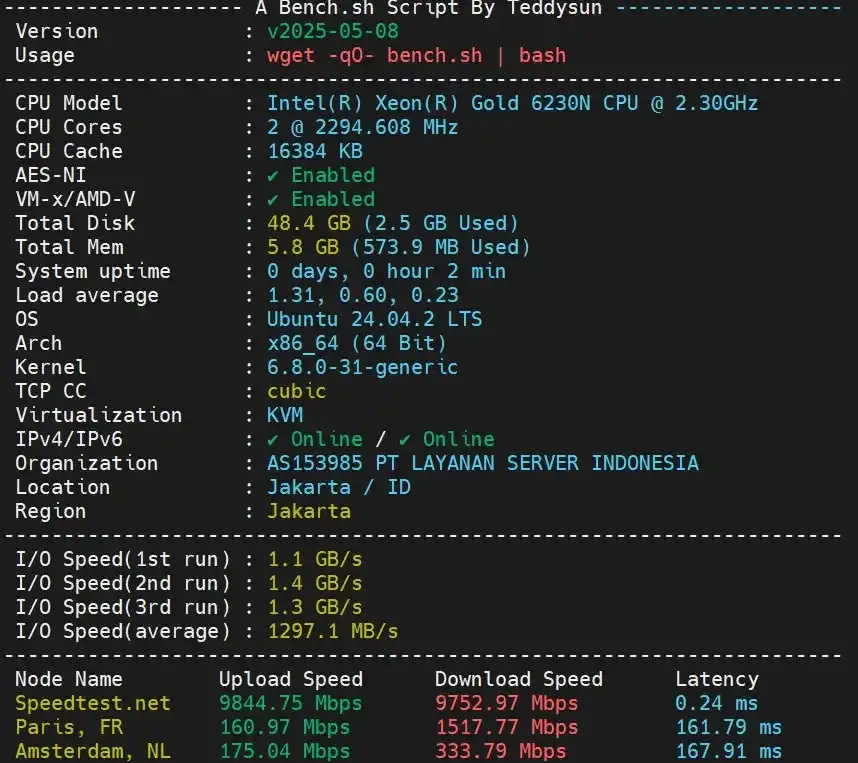Click the Amsterdam upload speed 175.04 Mbps
The width and height of the screenshot is (858, 763).
(x=285, y=751)
